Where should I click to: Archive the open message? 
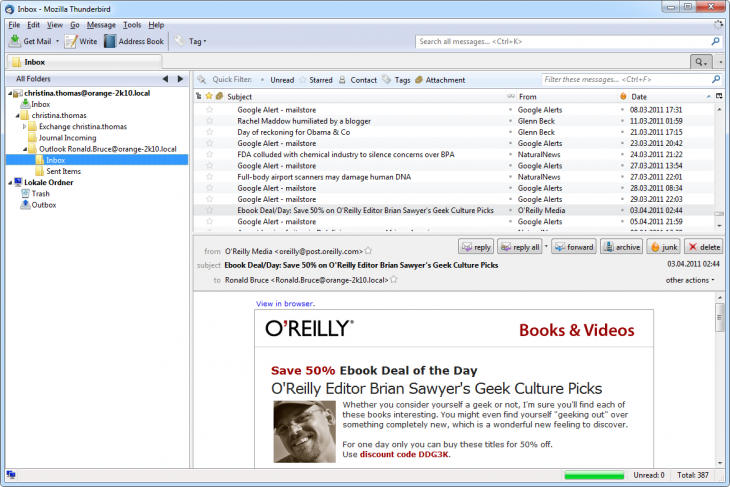[622, 247]
